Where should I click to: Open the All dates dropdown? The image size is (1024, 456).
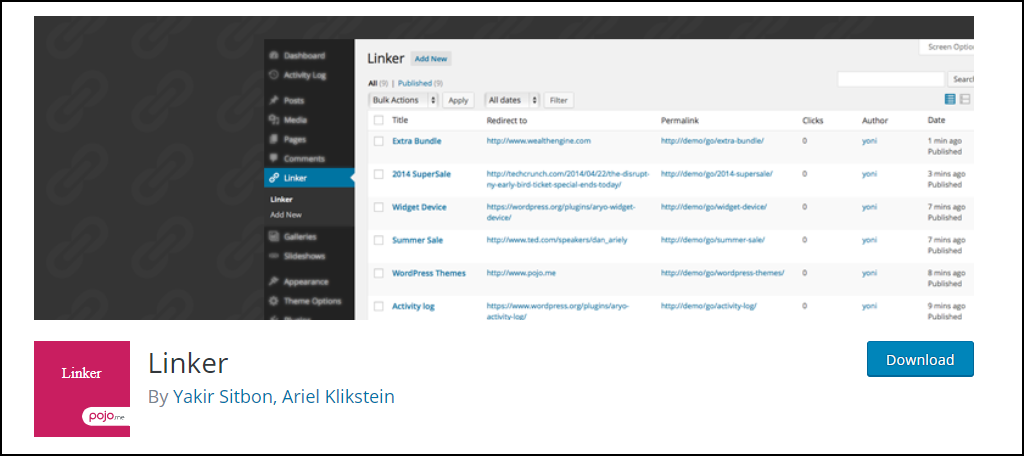click(513, 100)
